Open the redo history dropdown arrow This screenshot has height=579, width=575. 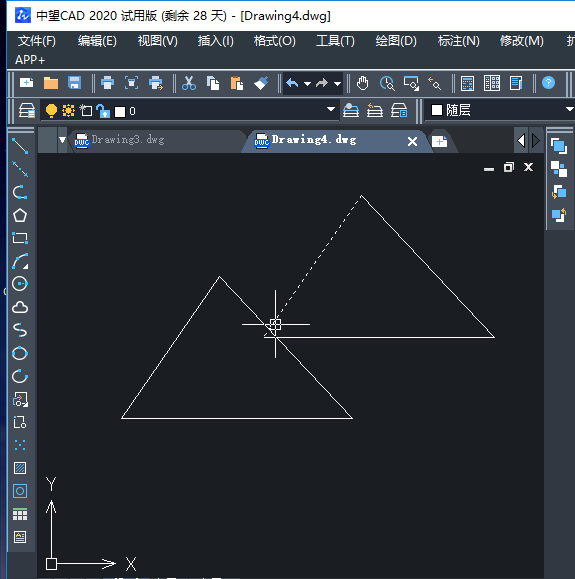pyautogui.click(x=337, y=83)
